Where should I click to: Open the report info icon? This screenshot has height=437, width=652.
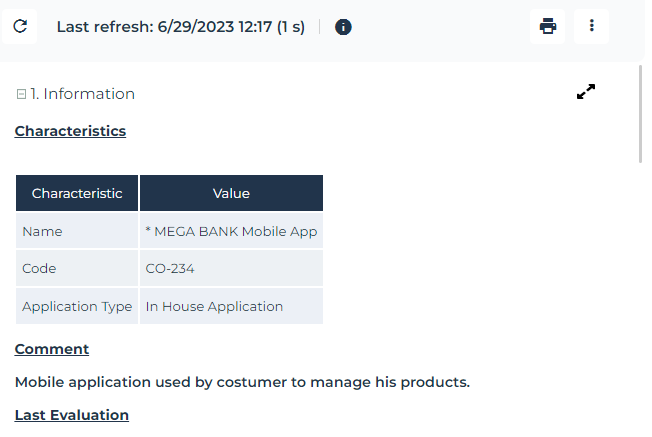click(x=343, y=27)
